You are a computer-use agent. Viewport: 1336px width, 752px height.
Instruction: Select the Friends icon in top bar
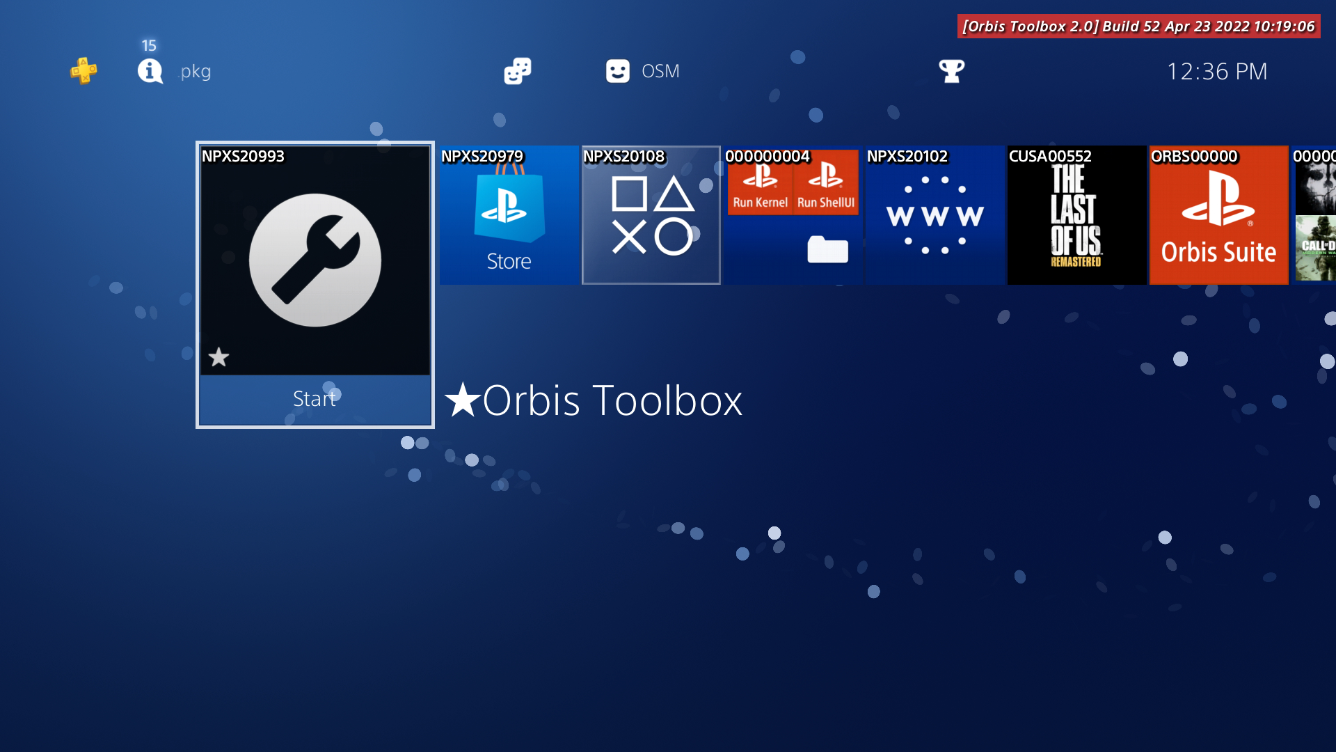tap(517, 71)
